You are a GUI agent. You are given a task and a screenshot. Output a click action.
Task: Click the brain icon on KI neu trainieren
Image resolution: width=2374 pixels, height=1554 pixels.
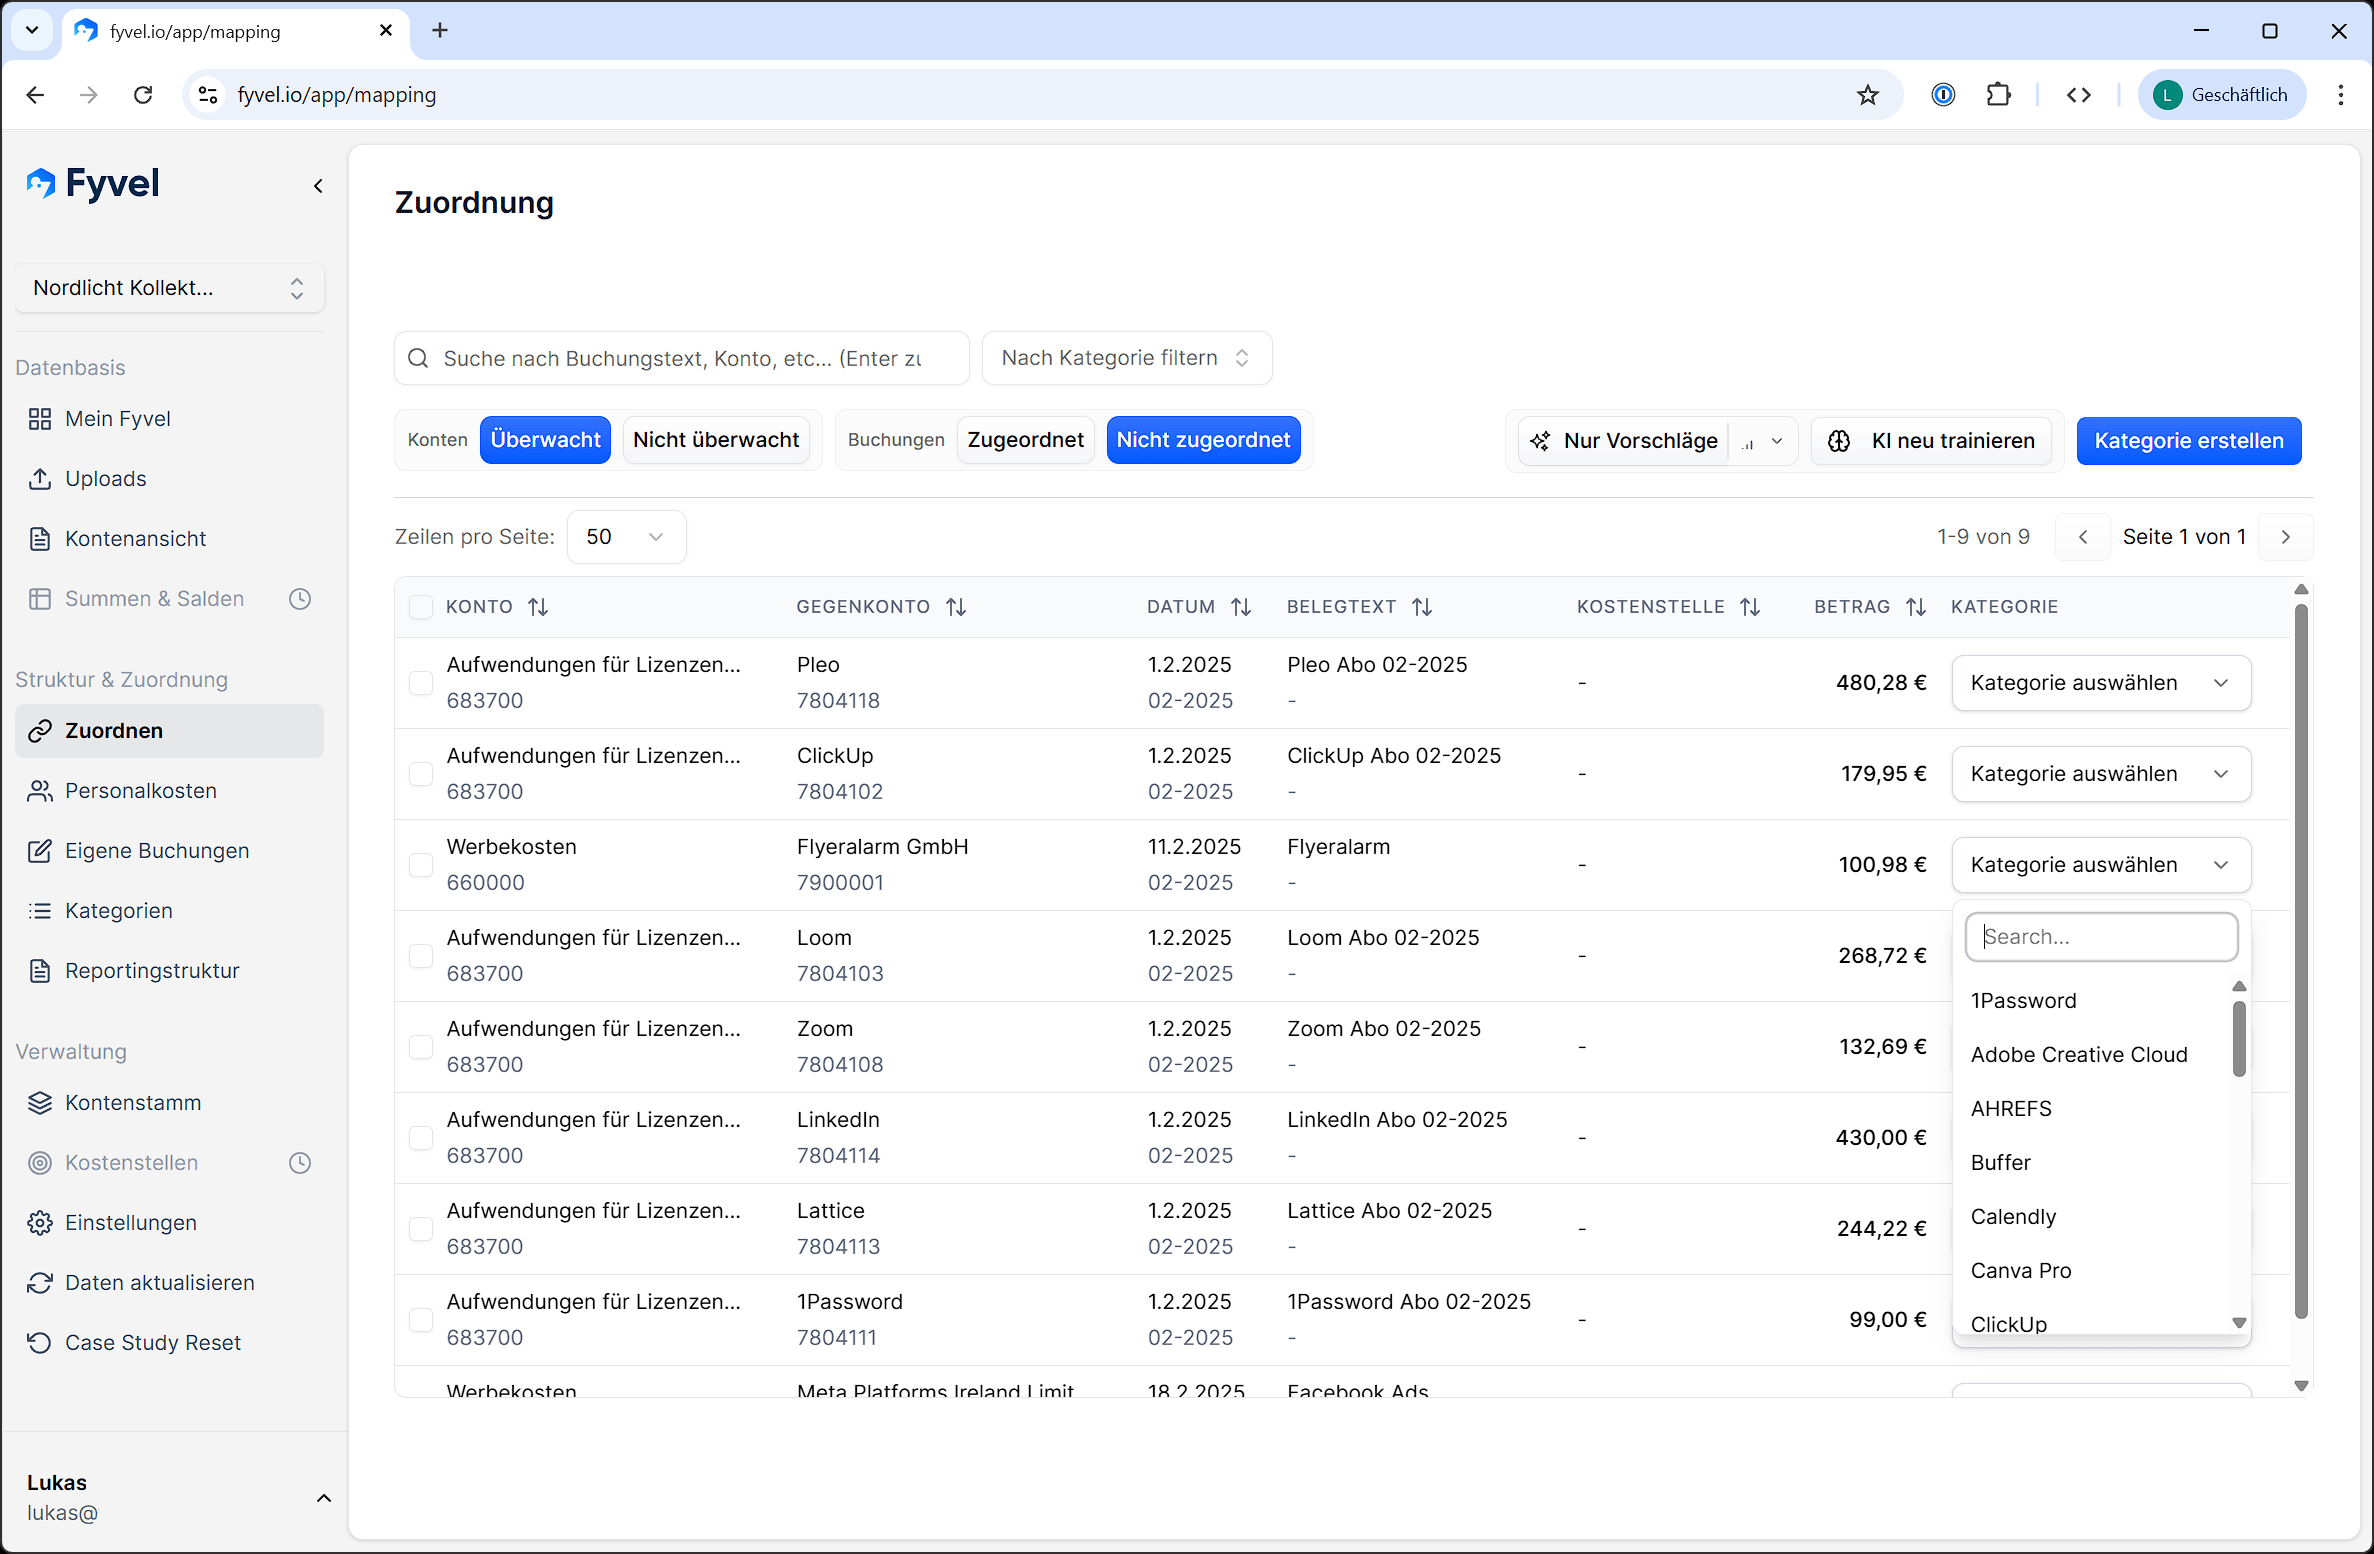[x=1839, y=441]
